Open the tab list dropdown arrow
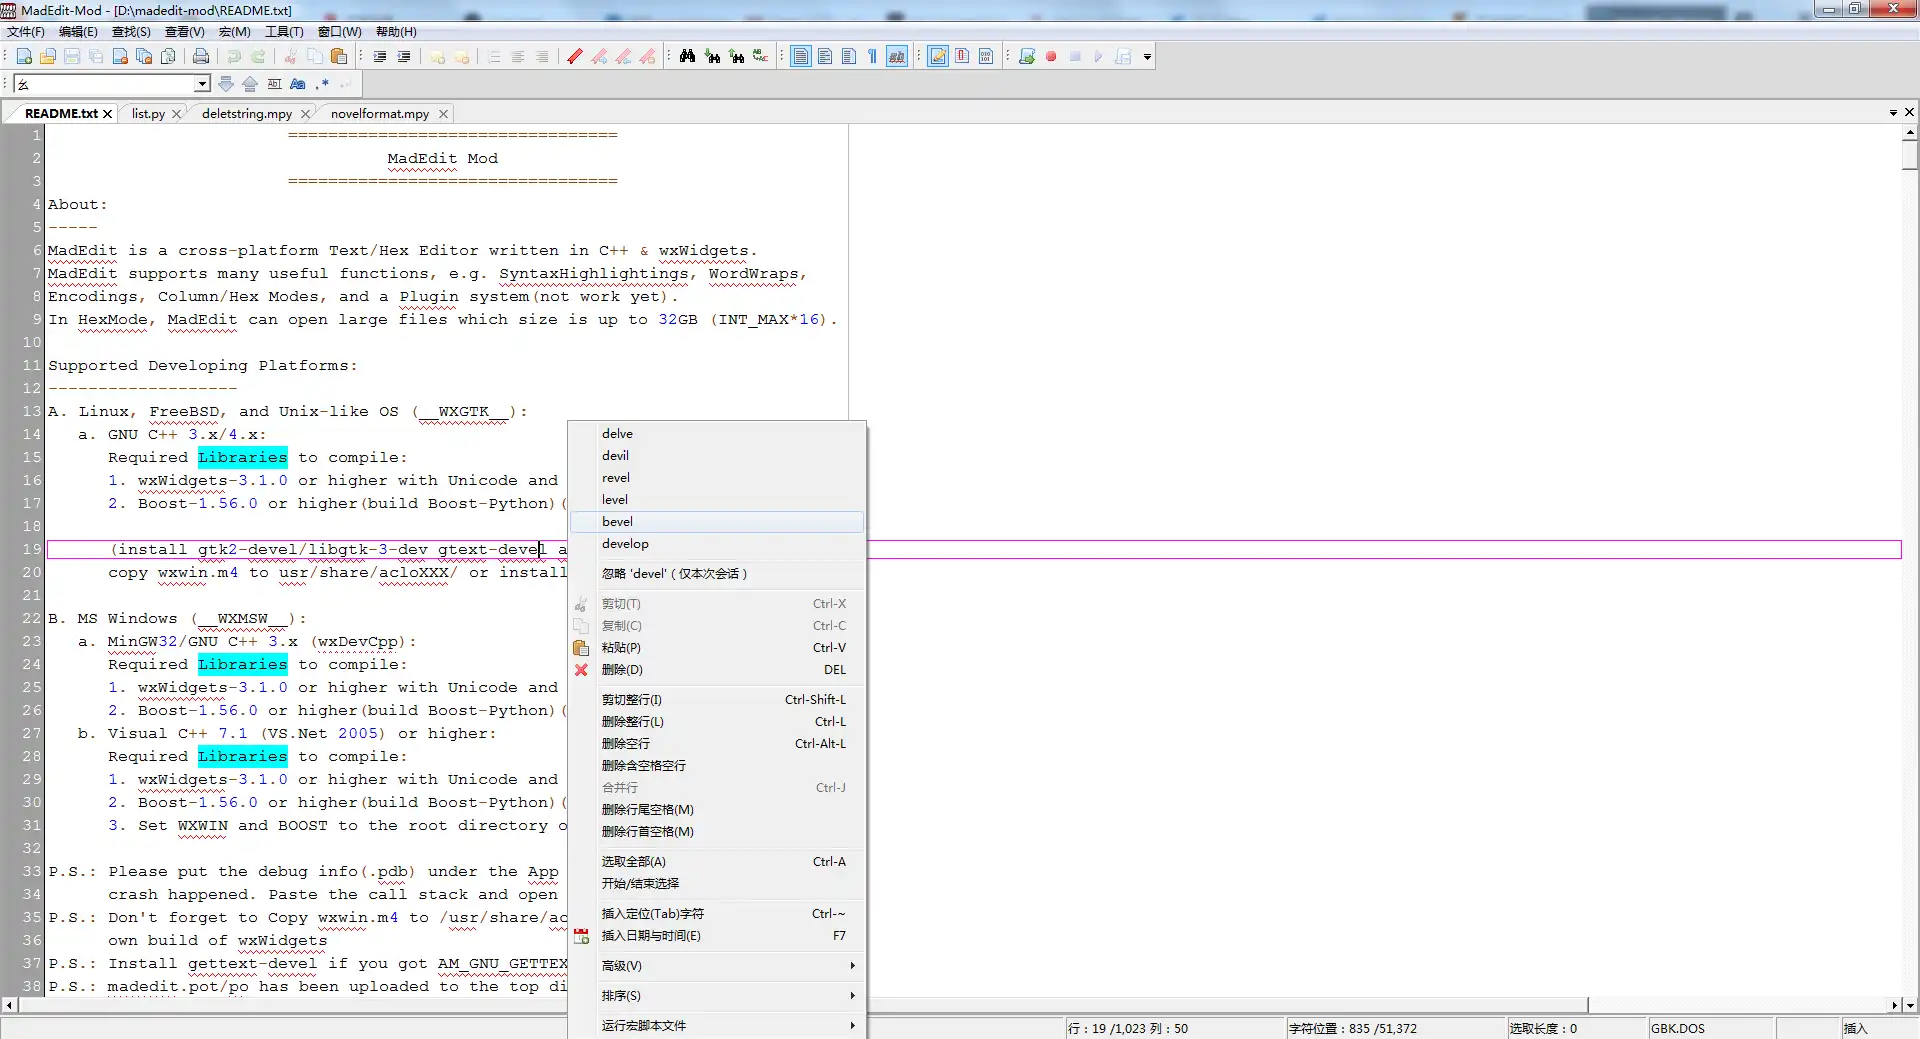The width and height of the screenshot is (1920, 1039). 1893,113
